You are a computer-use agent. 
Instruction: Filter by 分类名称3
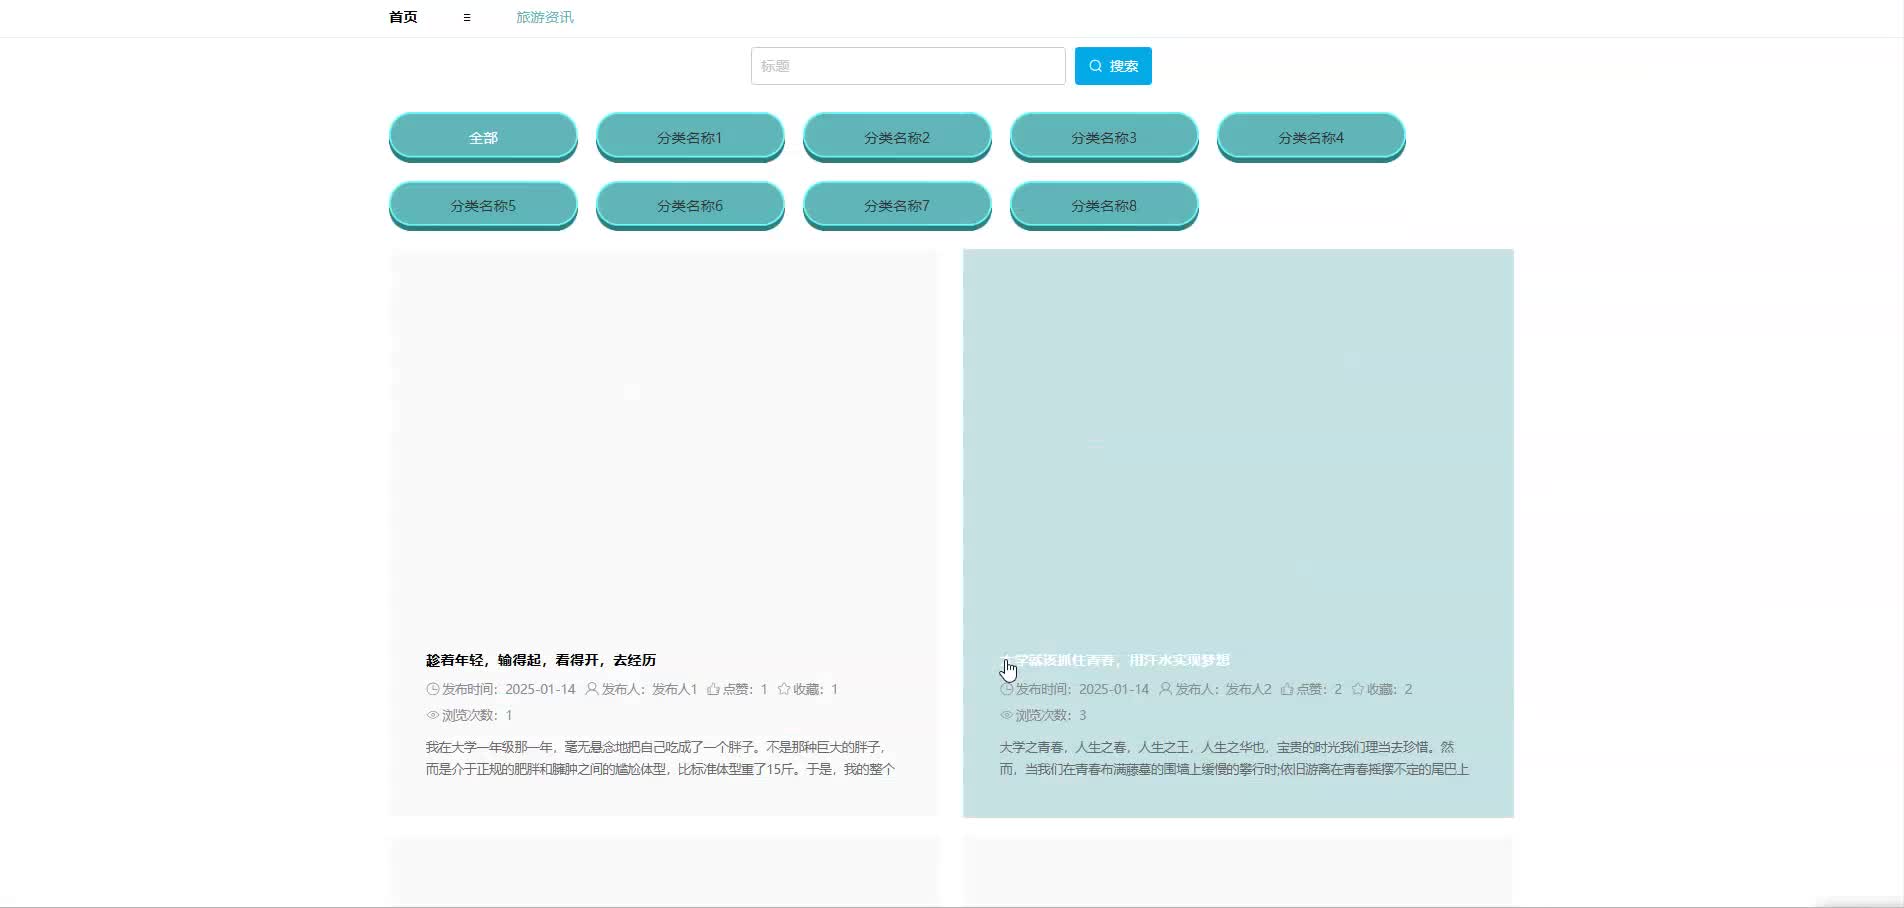(x=1104, y=137)
